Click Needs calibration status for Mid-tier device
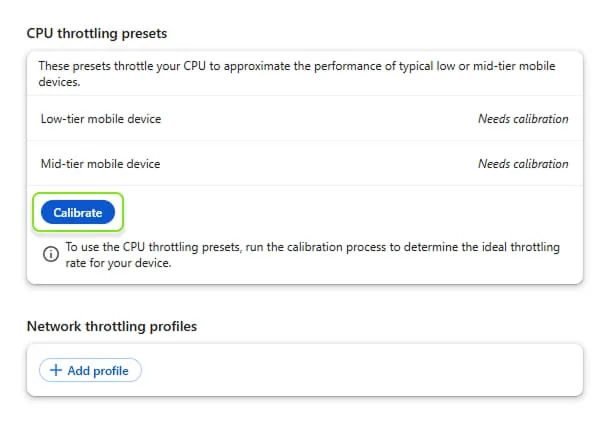Viewport: 613px width, 421px height. (x=522, y=164)
